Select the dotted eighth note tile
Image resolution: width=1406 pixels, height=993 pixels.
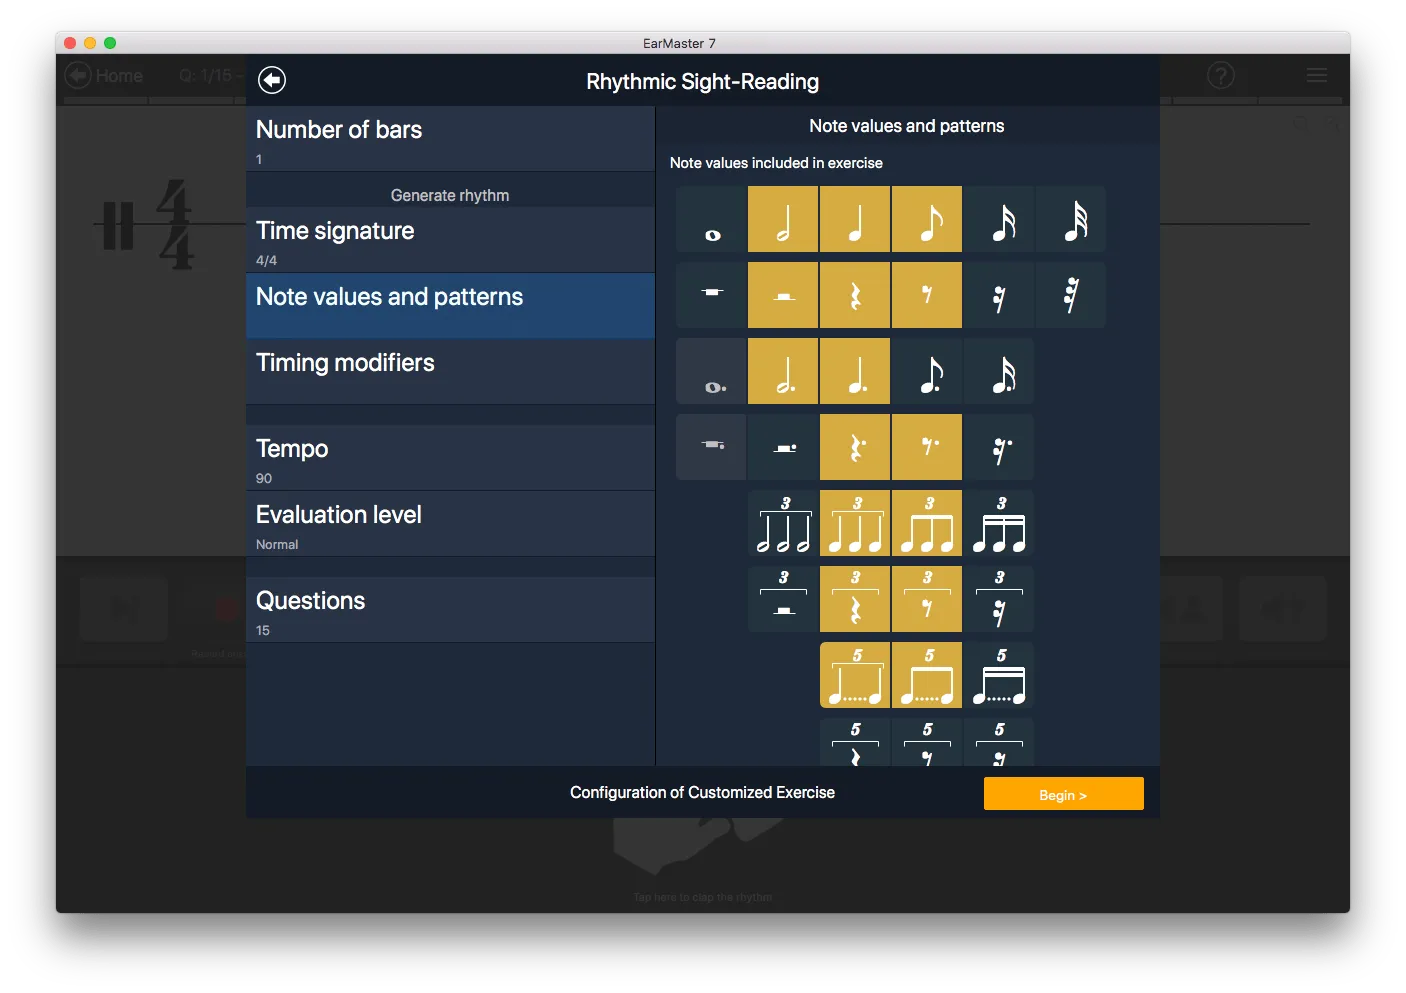[927, 370]
